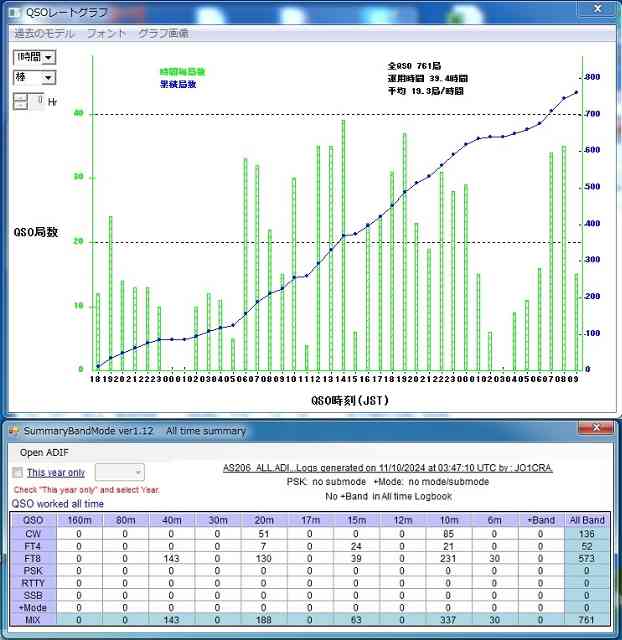Click the All Band column header
622x640 pixels.
(x=588, y=519)
